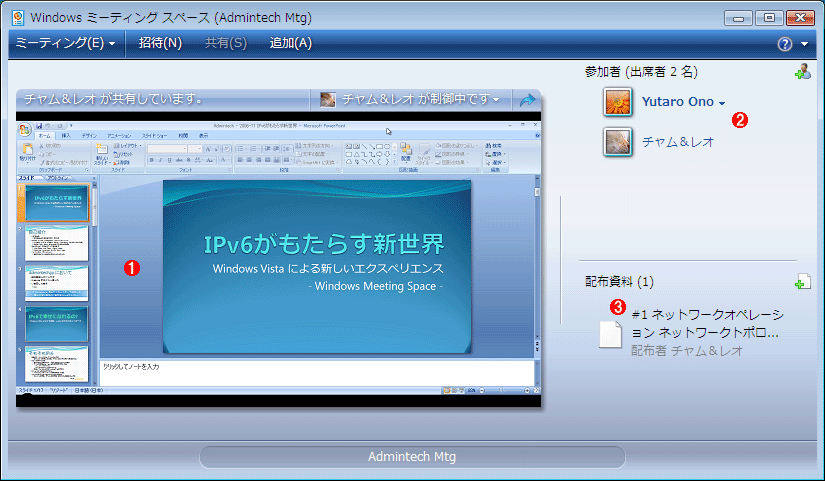The height and width of the screenshot is (481, 825).
Task: Open the 置換 replace dropdown in ribbon
Action: [495, 154]
